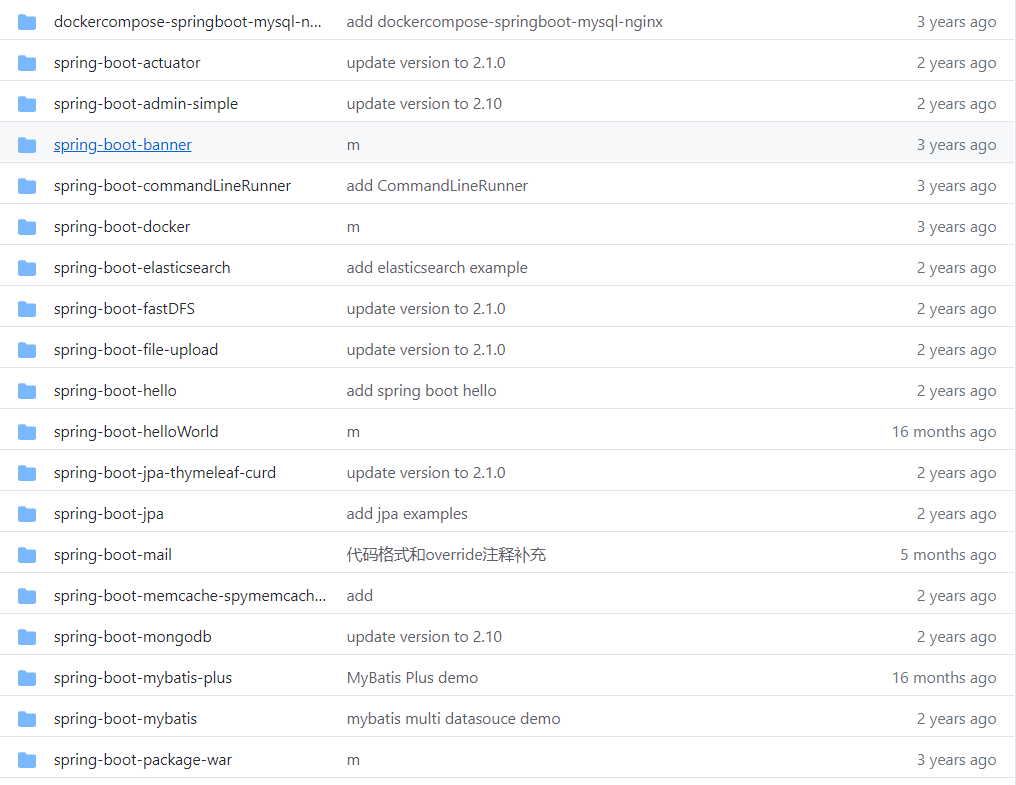Open the spring-boot-memcache-spymemcach... folder
Viewport: 1016px width, 785px height.
190,596
